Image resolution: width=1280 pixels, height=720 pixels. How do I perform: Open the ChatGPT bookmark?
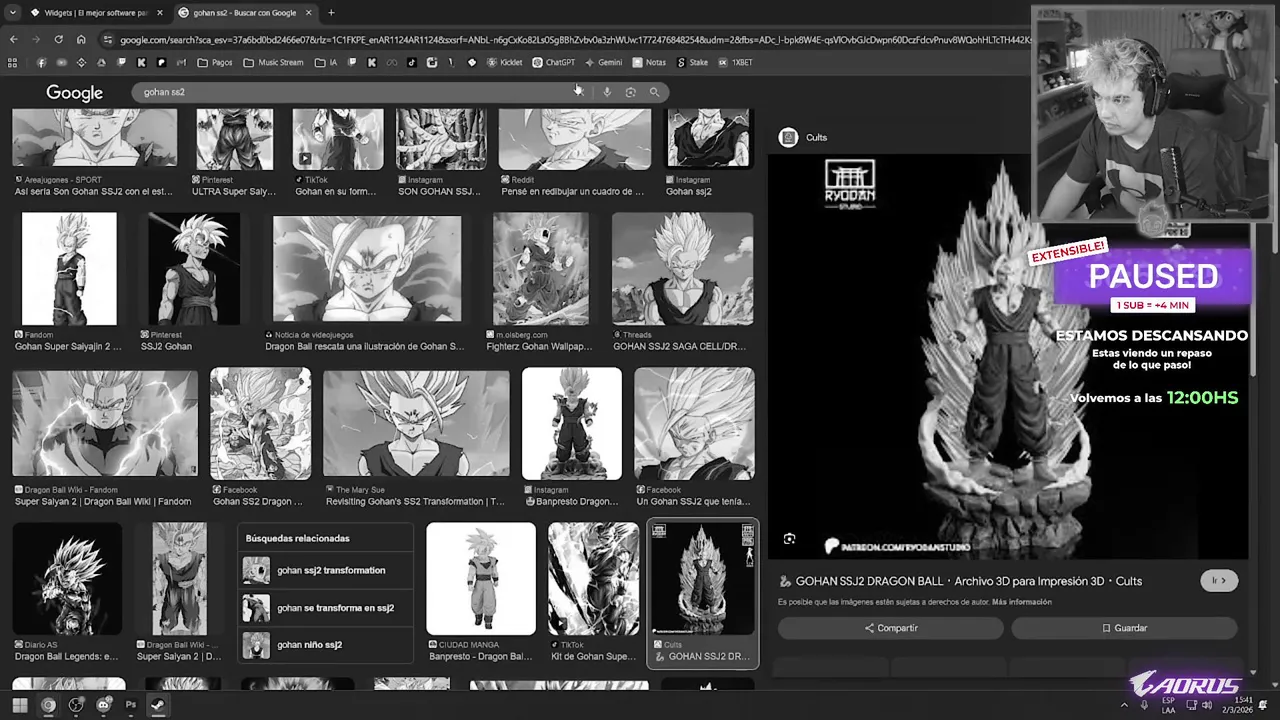pos(554,62)
